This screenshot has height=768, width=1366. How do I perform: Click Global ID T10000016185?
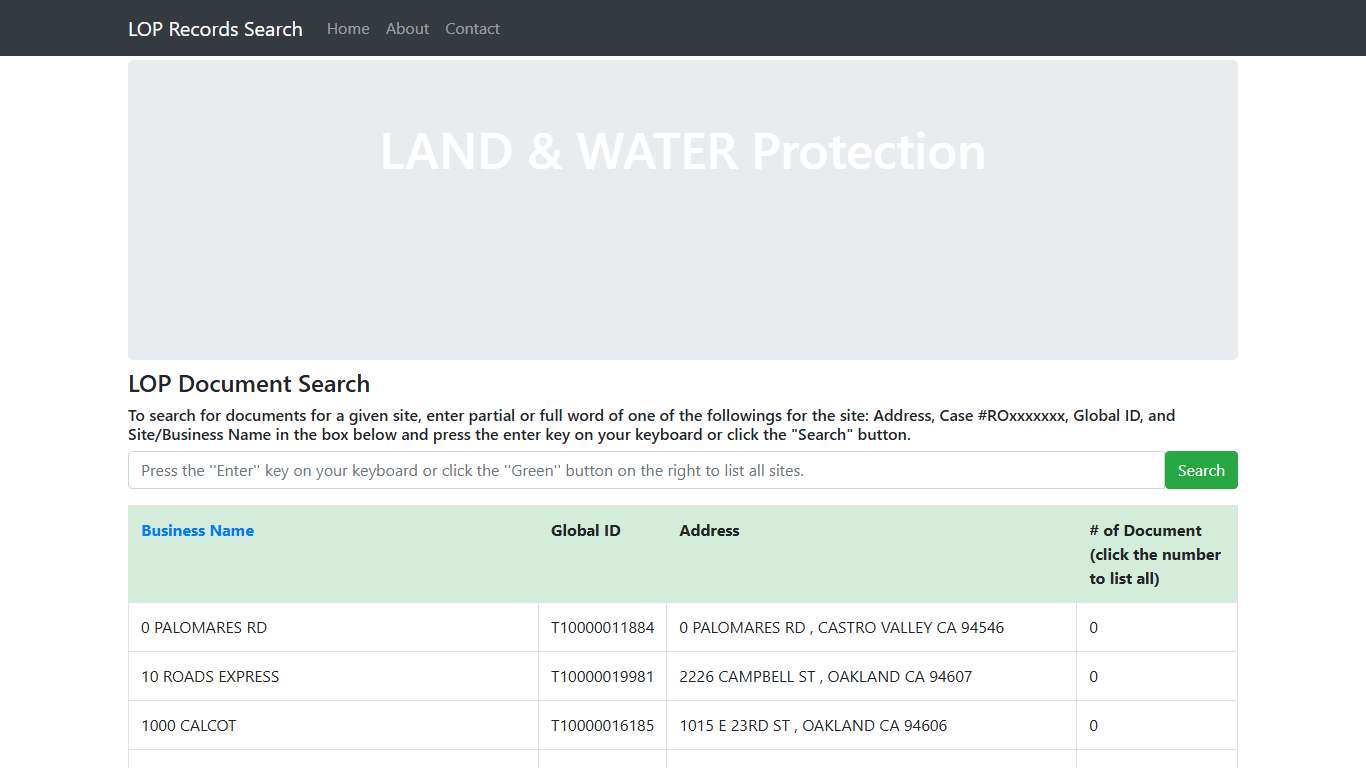(x=602, y=726)
